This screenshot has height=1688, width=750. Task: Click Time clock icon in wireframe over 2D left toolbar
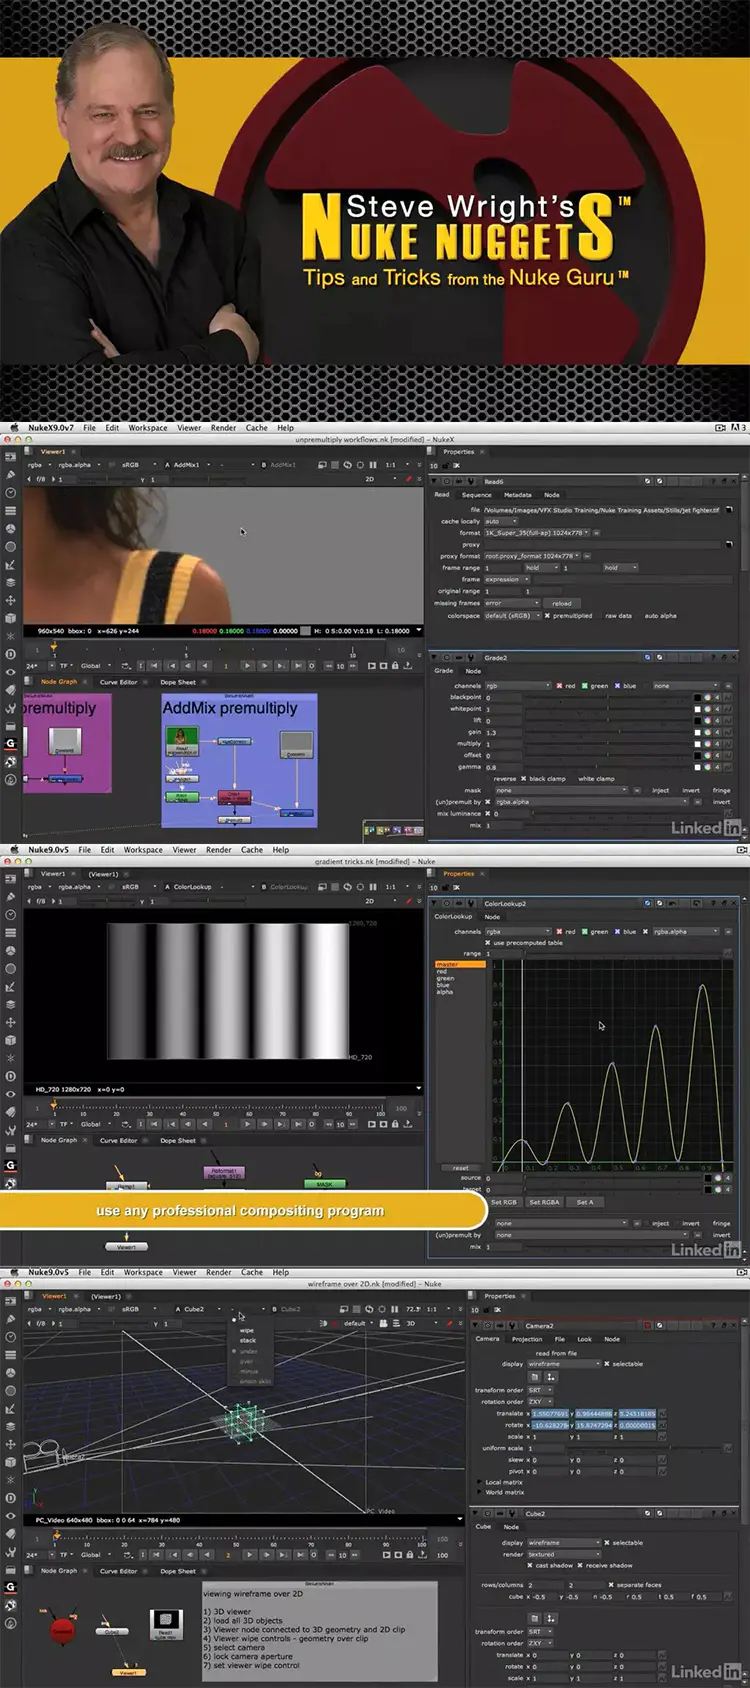[11, 1337]
